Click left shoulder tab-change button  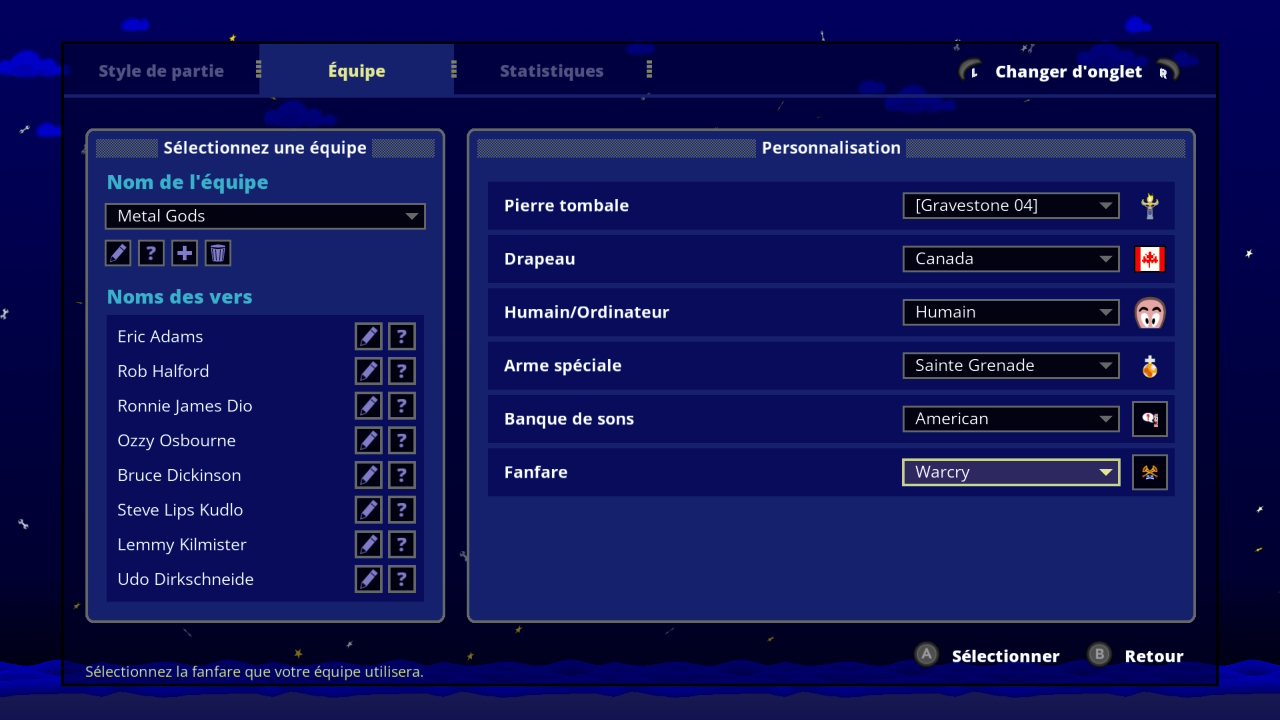(971, 71)
